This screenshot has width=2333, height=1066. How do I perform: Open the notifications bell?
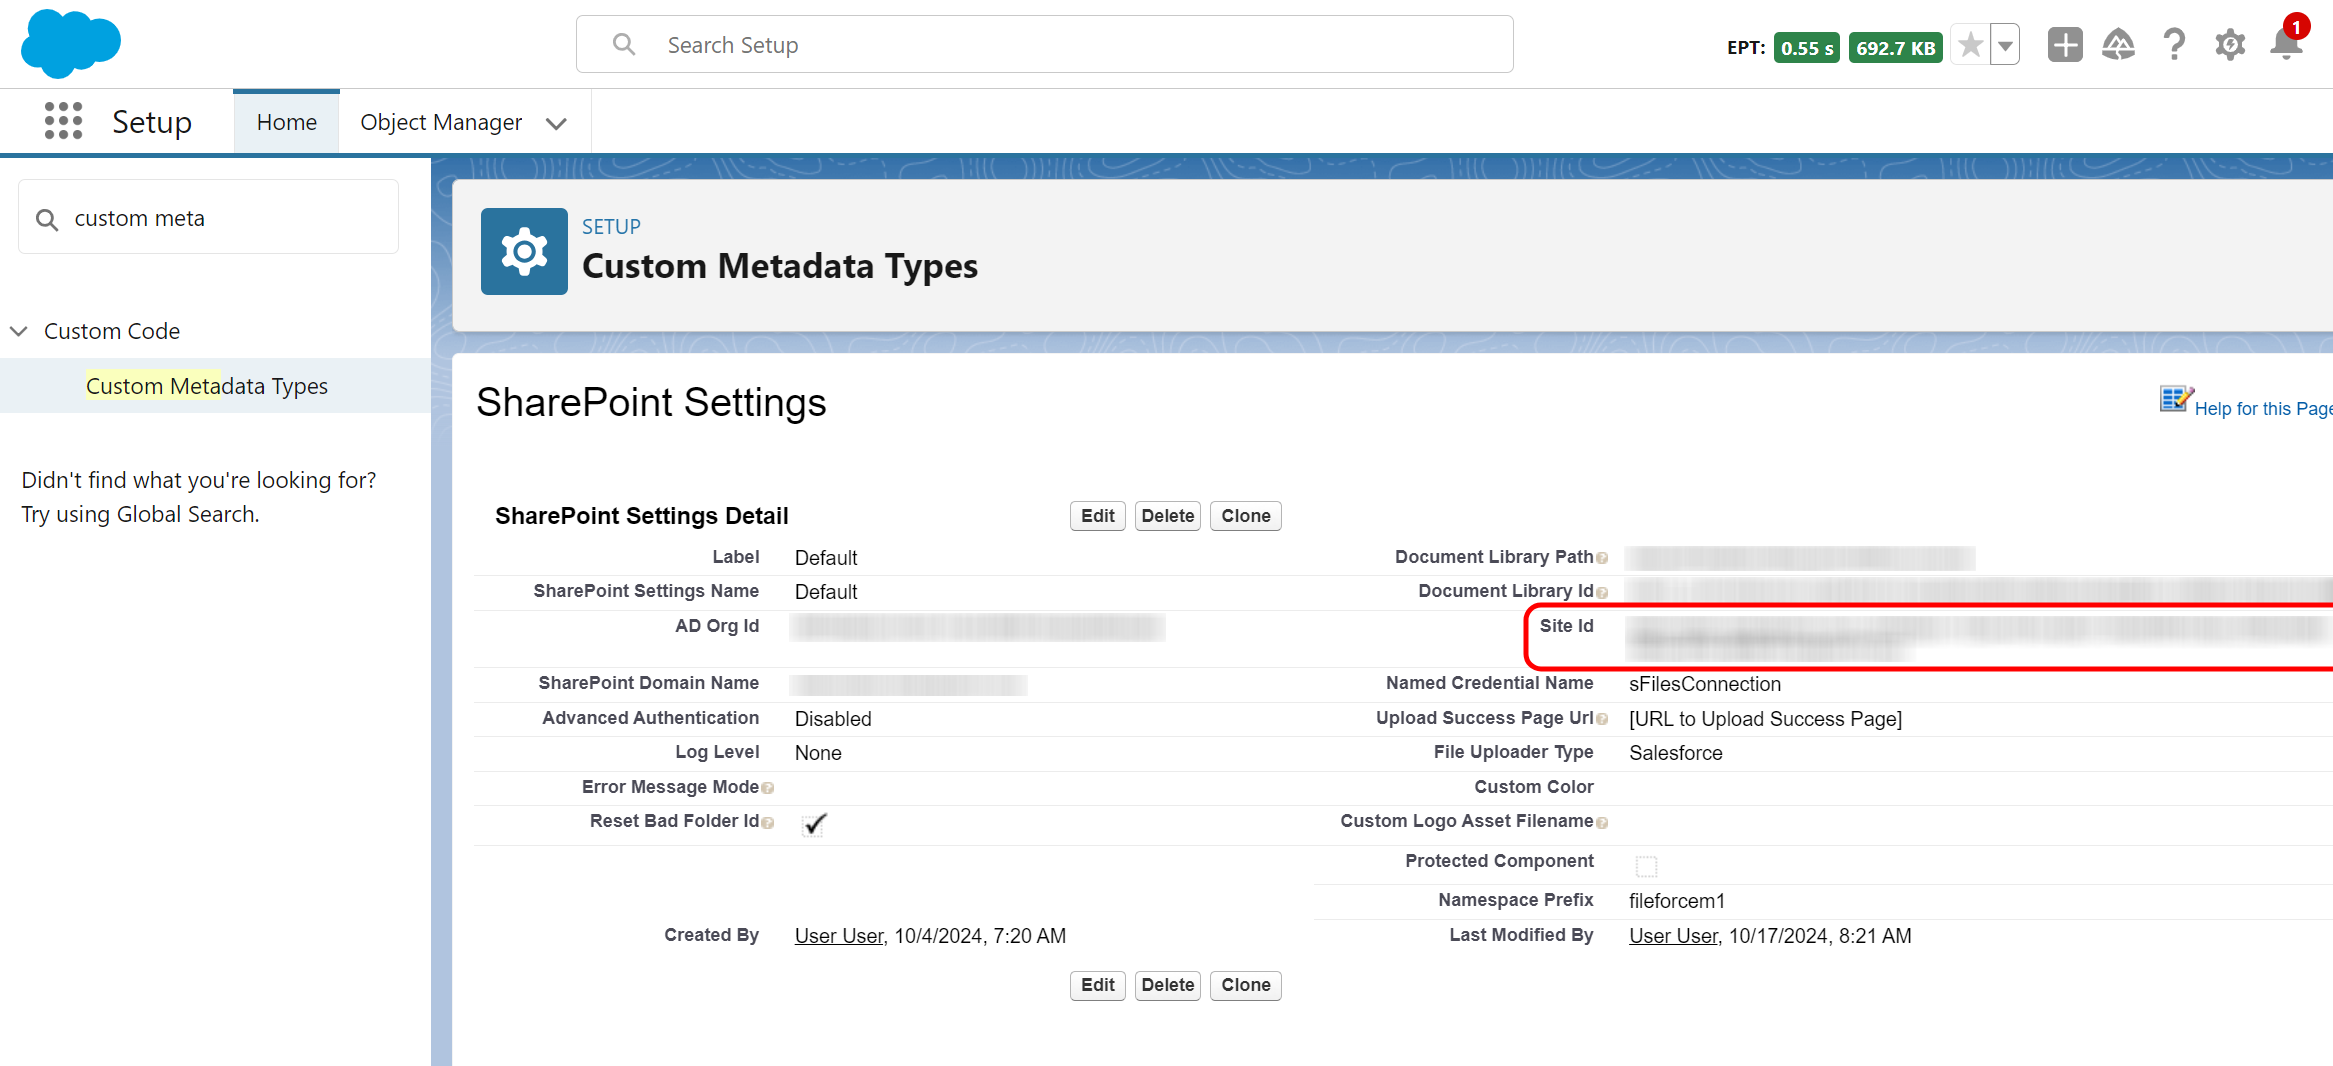[2286, 45]
